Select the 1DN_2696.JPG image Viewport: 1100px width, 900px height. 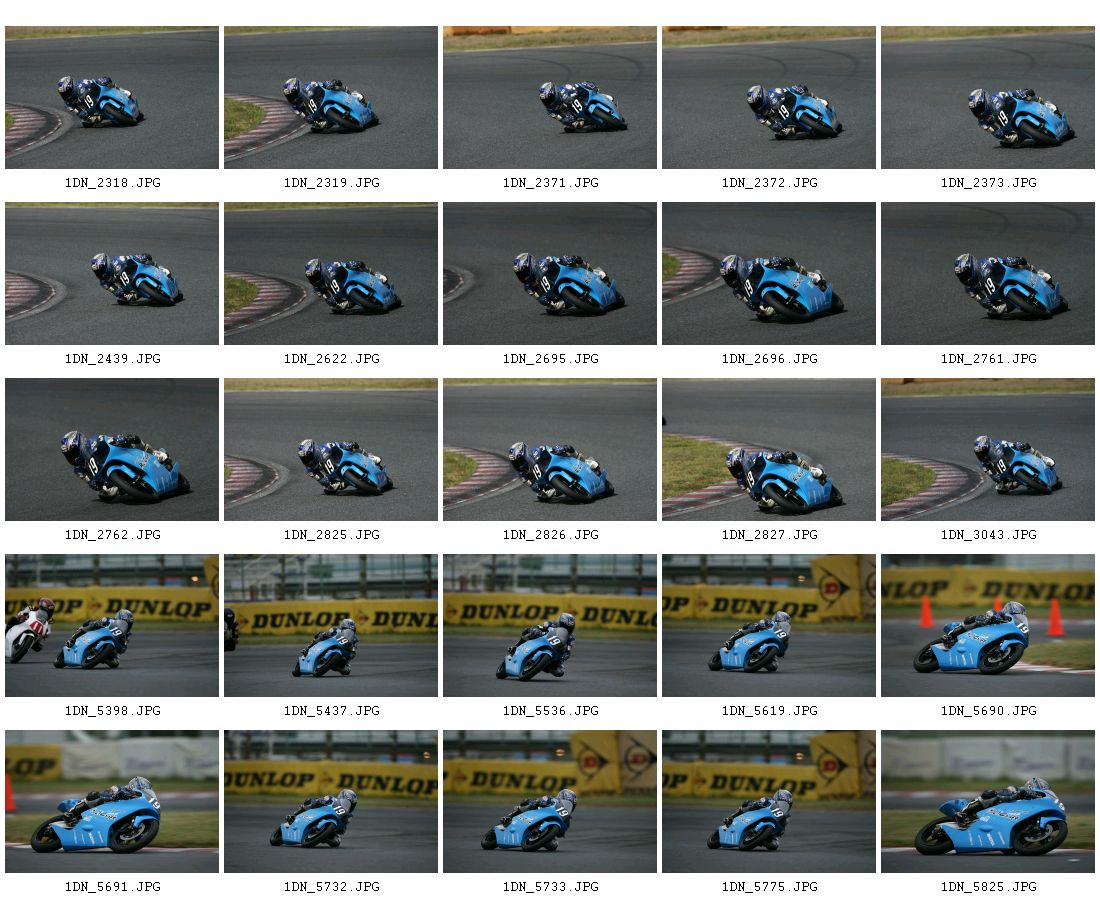pyautogui.click(x=769, y=274)
